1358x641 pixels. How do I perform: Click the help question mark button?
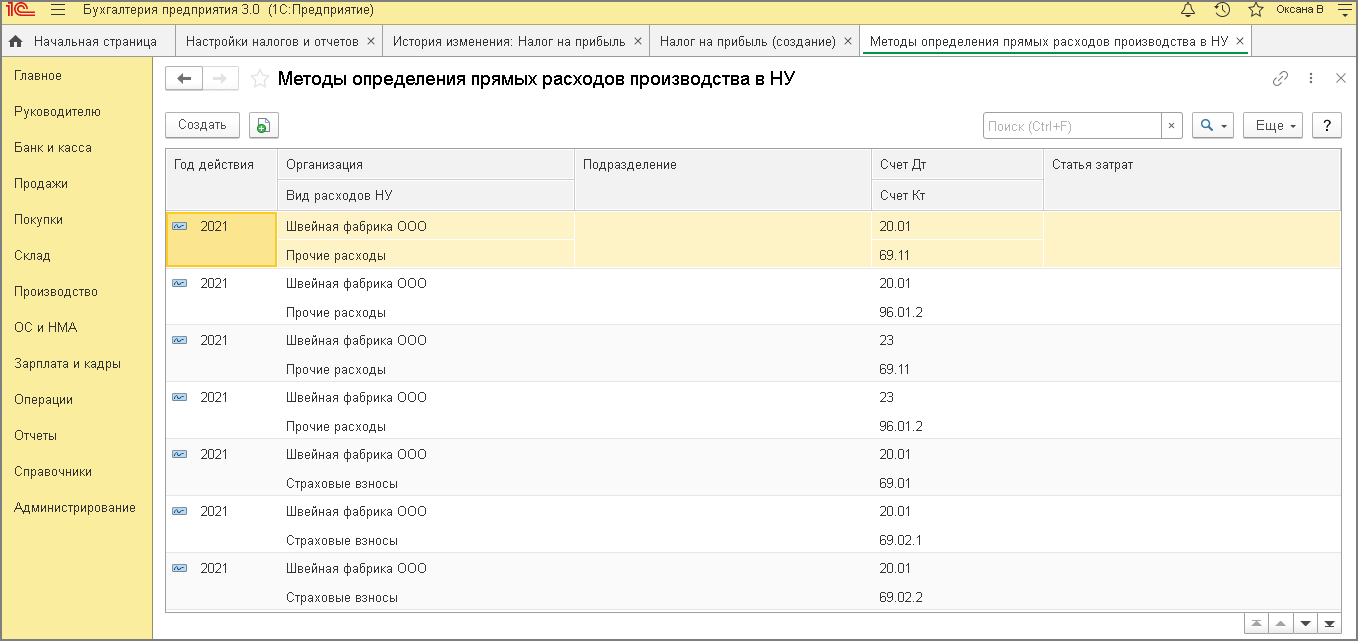1326,125
